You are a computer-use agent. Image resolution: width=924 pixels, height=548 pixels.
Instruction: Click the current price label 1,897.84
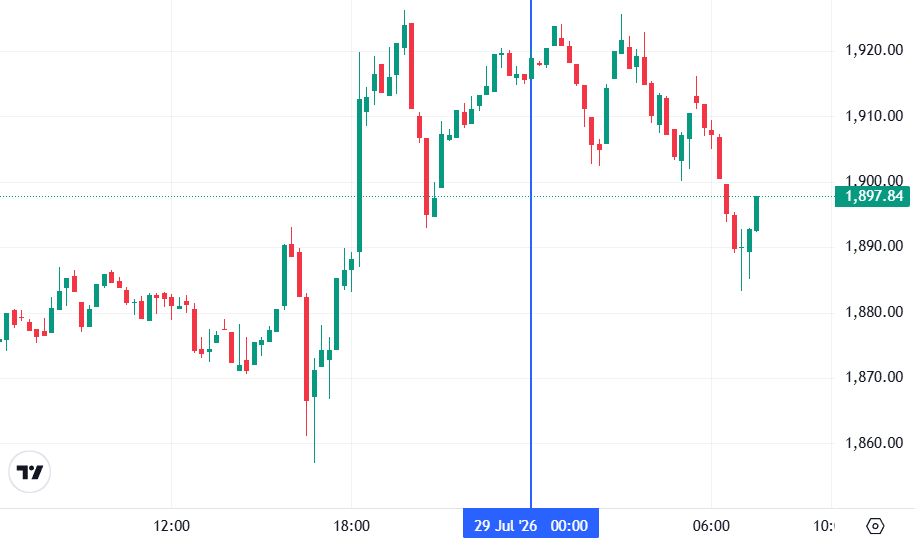[x=872, y=196]
